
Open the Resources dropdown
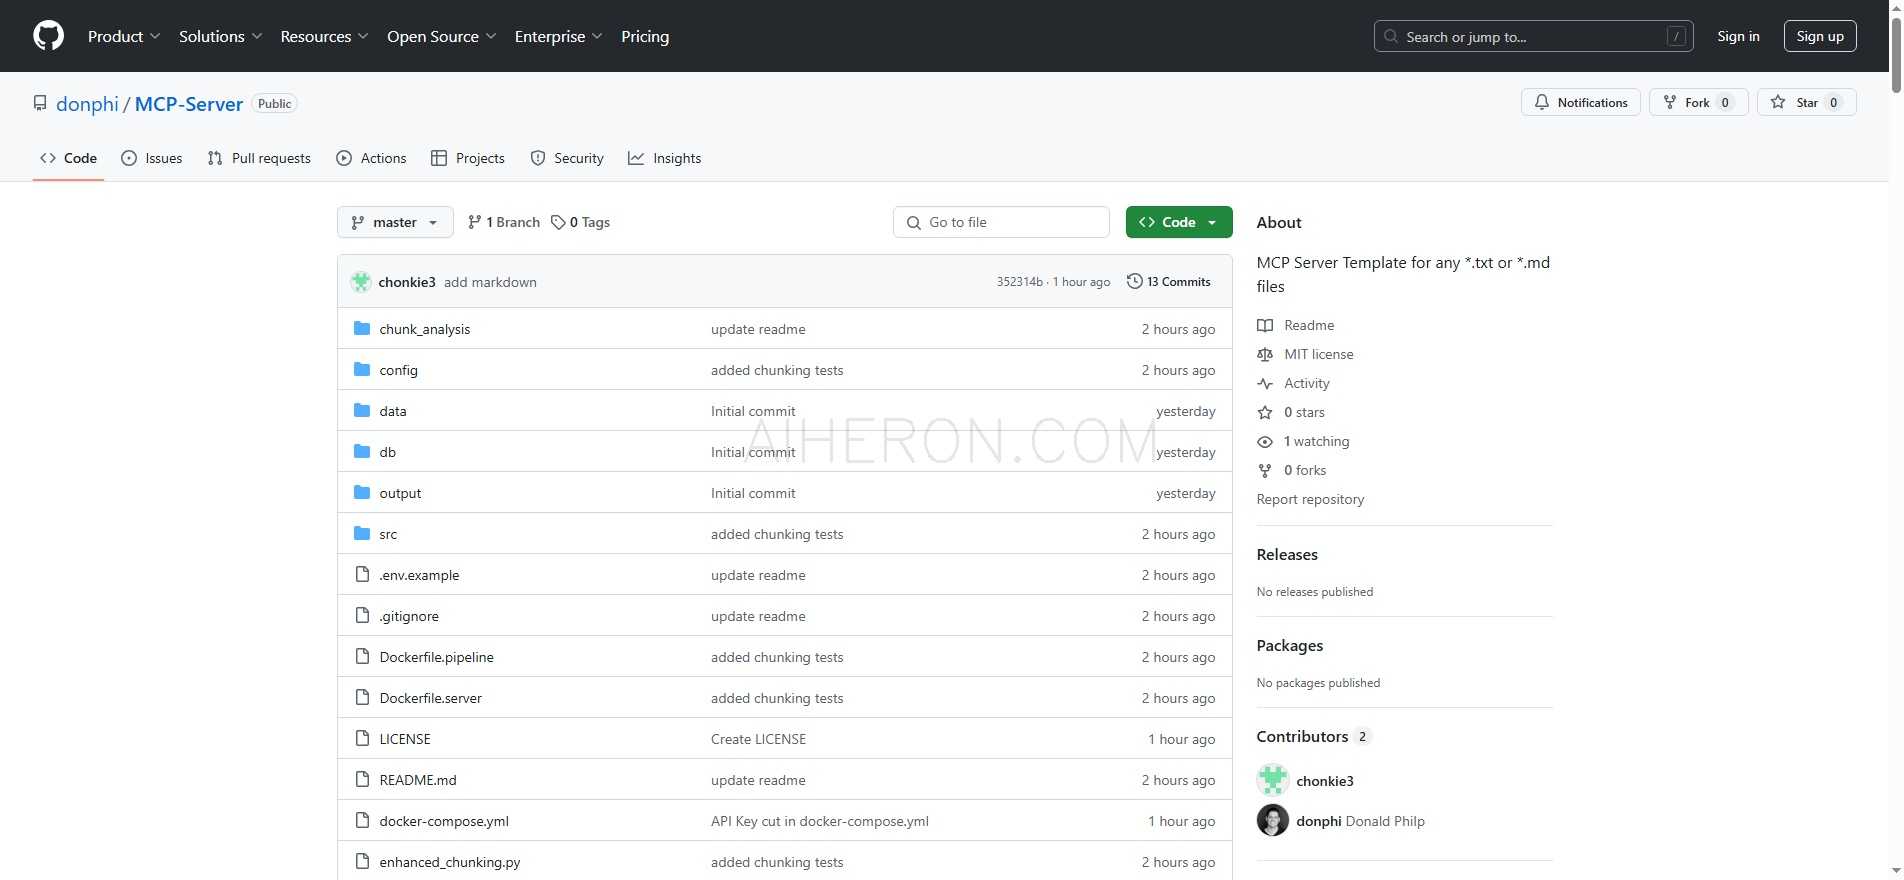(324, 36)
